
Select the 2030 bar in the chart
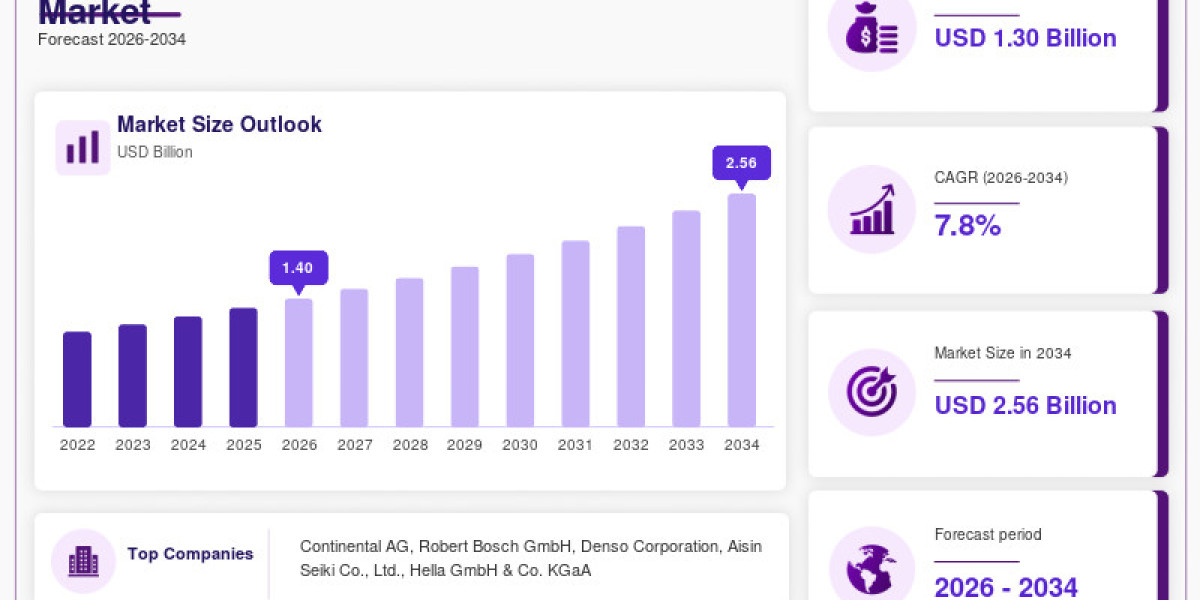[x=520, y=340]
